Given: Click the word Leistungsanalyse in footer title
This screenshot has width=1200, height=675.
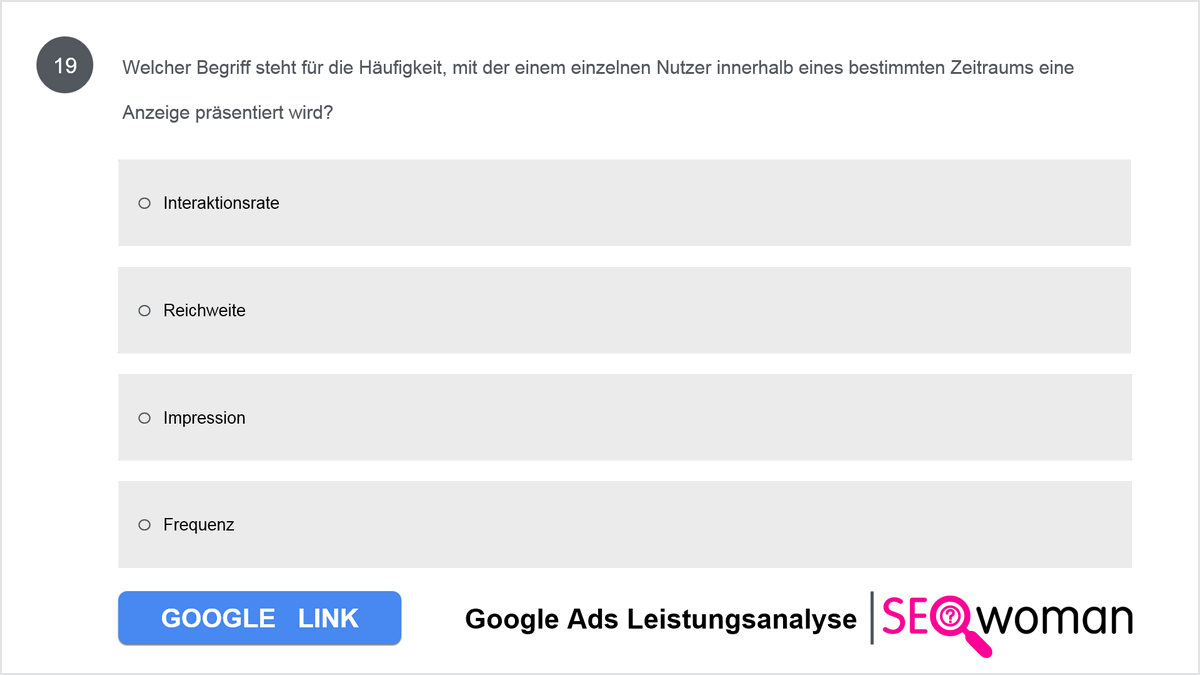Looking at the screenshot, I should coord(742,619).
